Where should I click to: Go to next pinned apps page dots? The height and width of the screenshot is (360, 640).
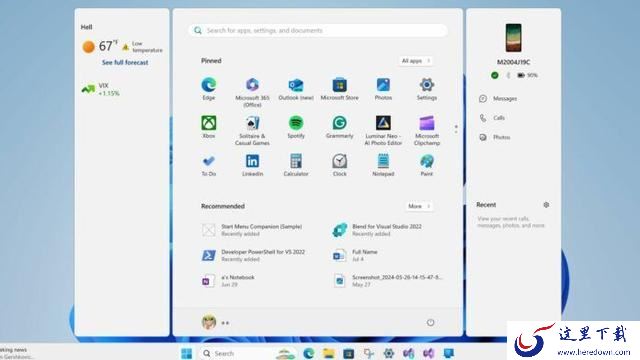[x=456, y=129]
